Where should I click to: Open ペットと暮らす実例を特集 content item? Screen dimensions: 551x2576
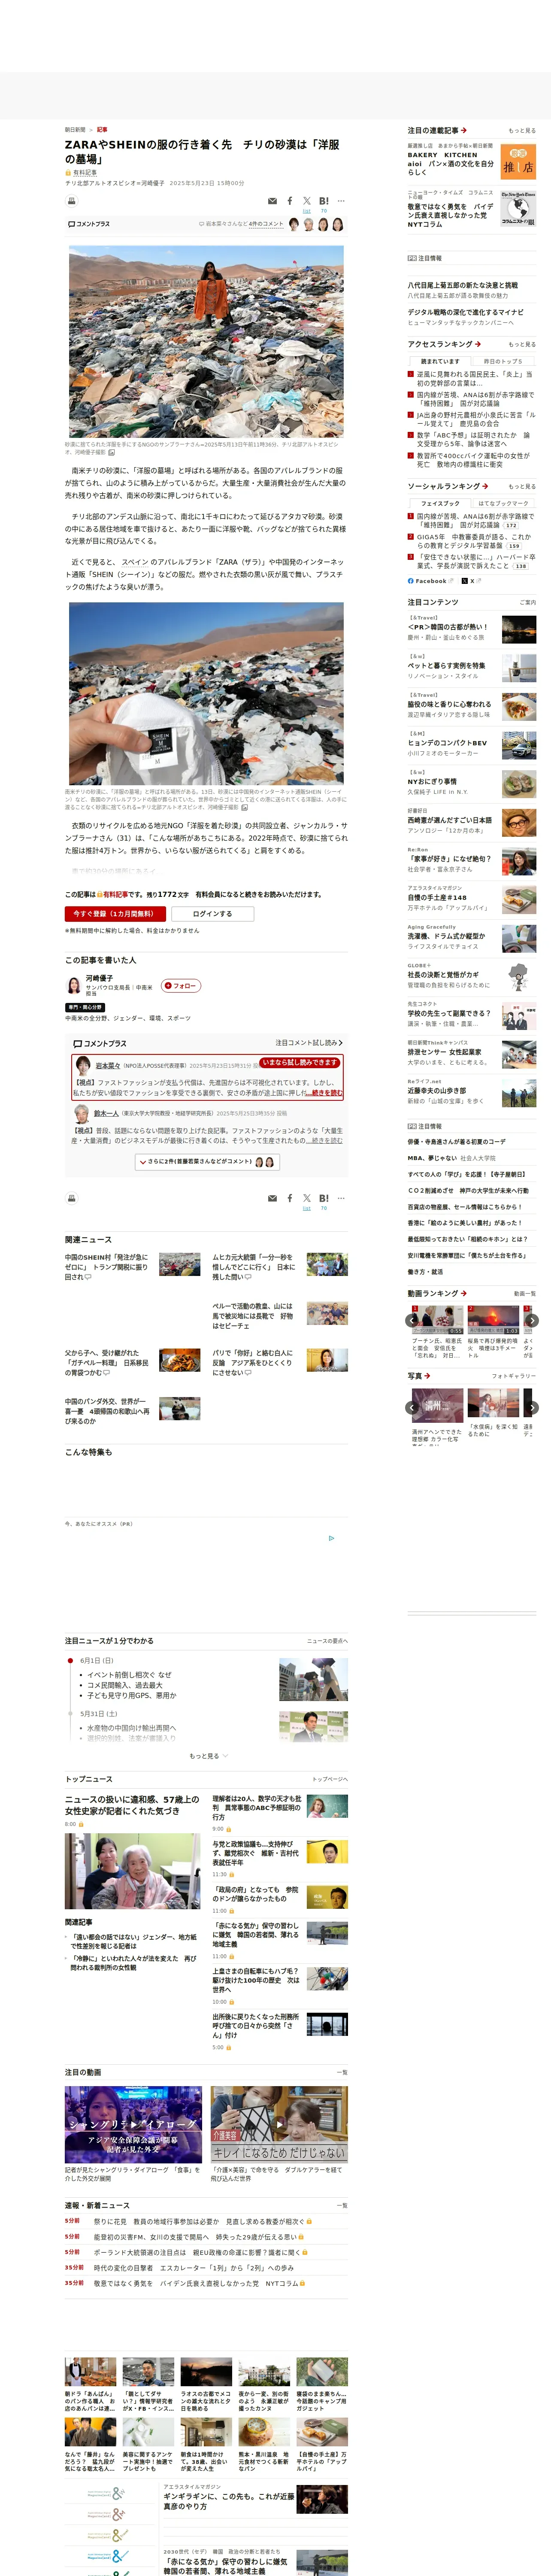pyautogui.click(x=471, y=667)
